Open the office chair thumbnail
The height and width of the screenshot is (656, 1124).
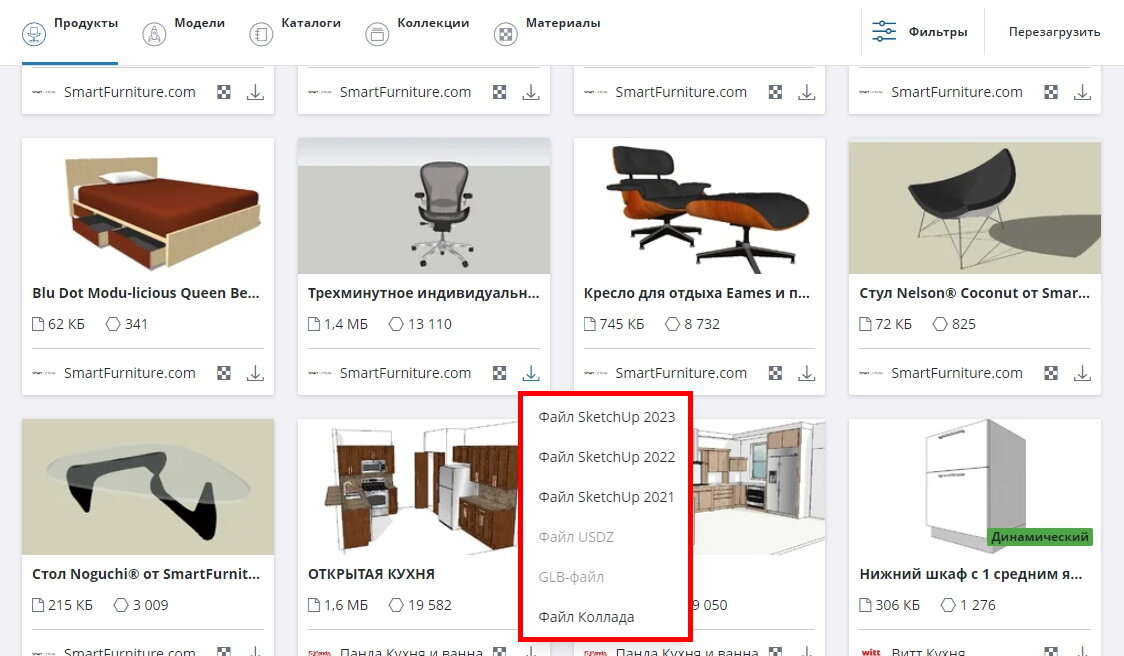coord(424,206)
